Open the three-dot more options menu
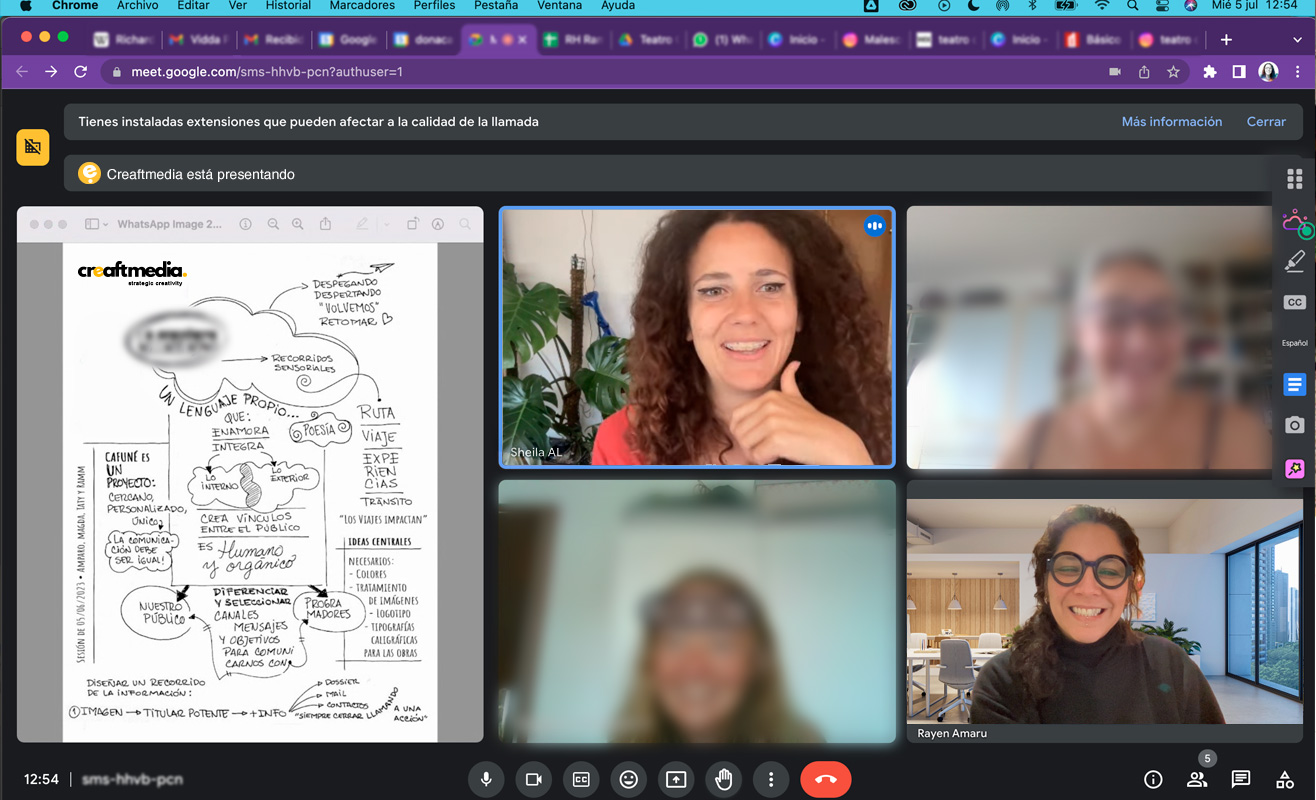This screenshot has width=1316, height=800. pos(770,779)
